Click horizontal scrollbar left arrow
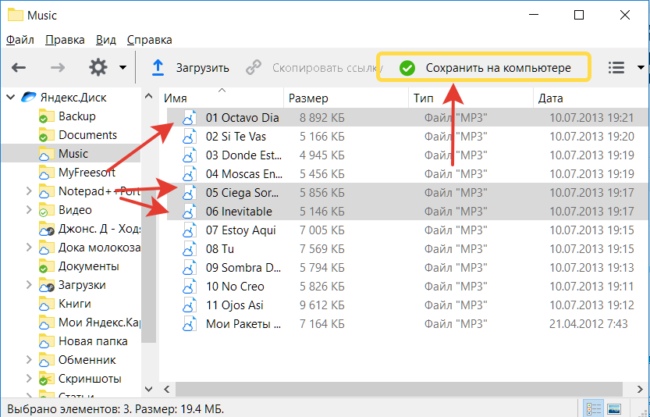Image resolution: width=650 pixels, height=417 pixels. point(167,389)
